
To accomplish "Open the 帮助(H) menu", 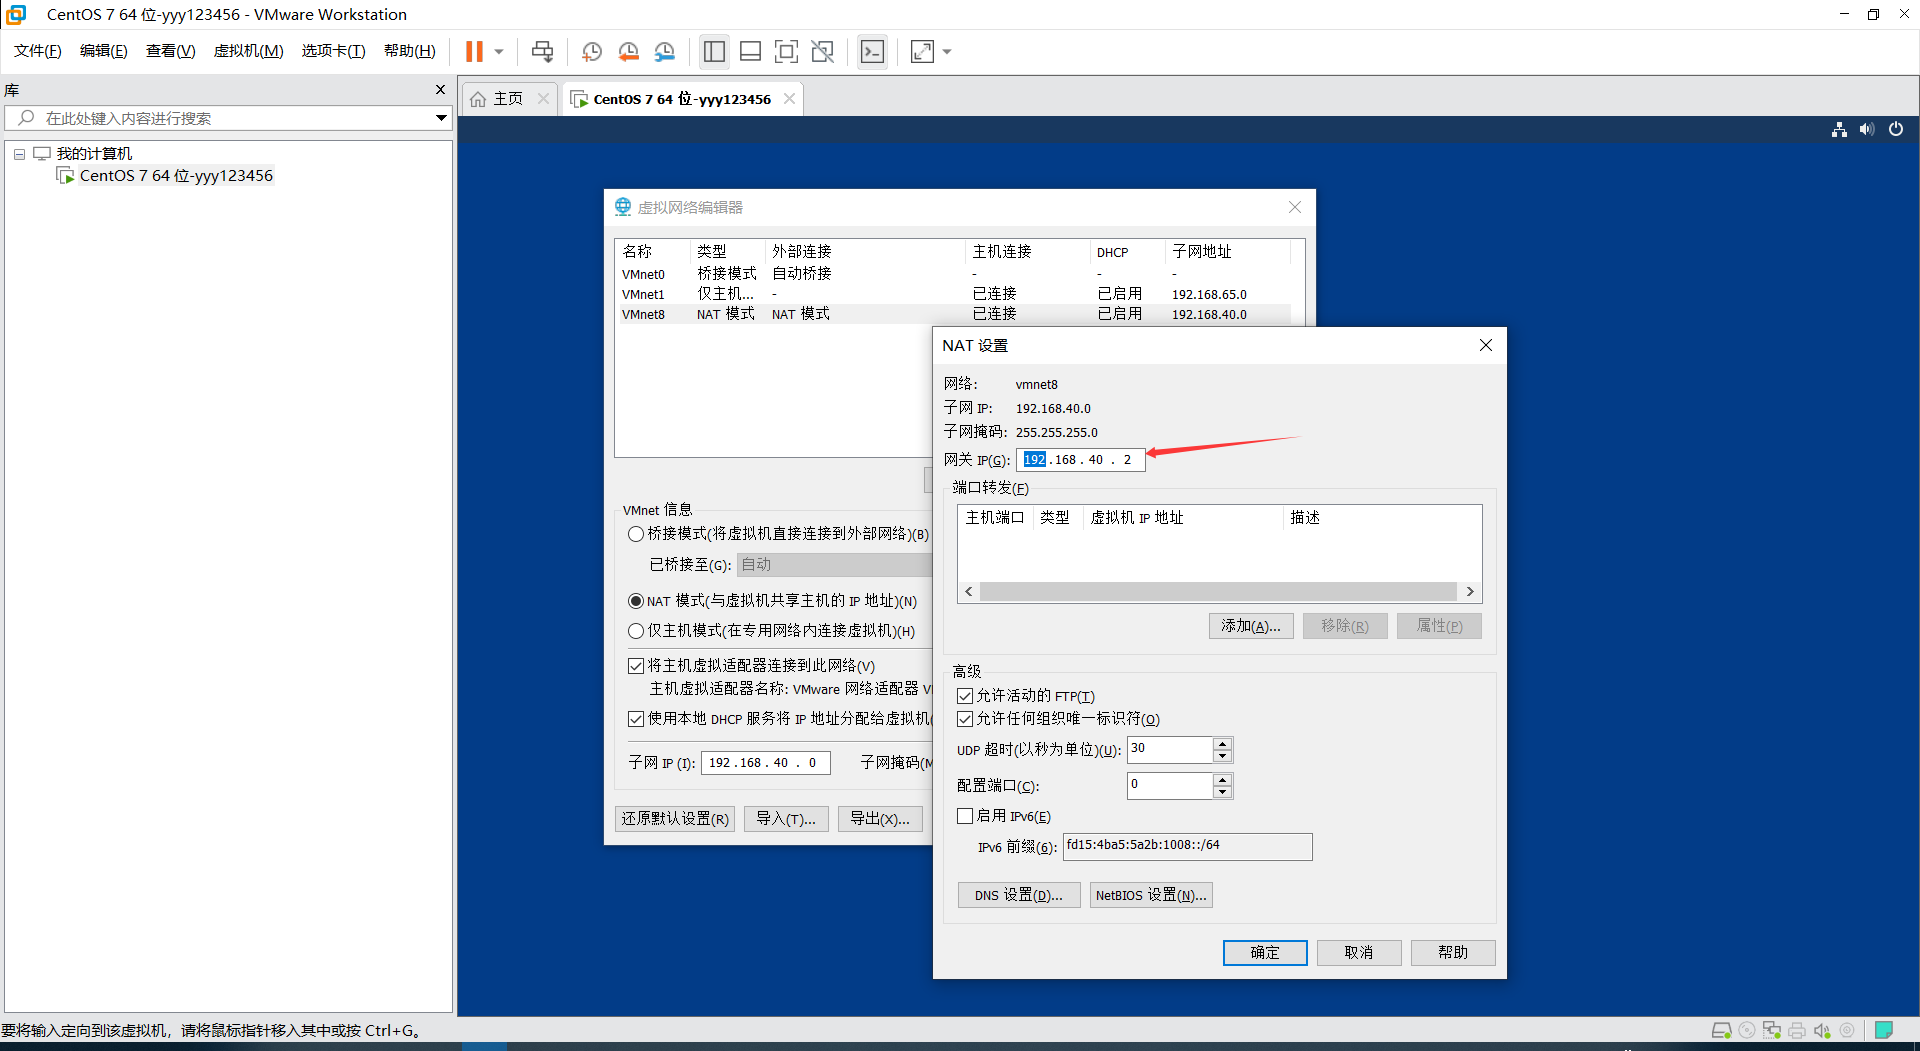I will (x=410, y=51).
